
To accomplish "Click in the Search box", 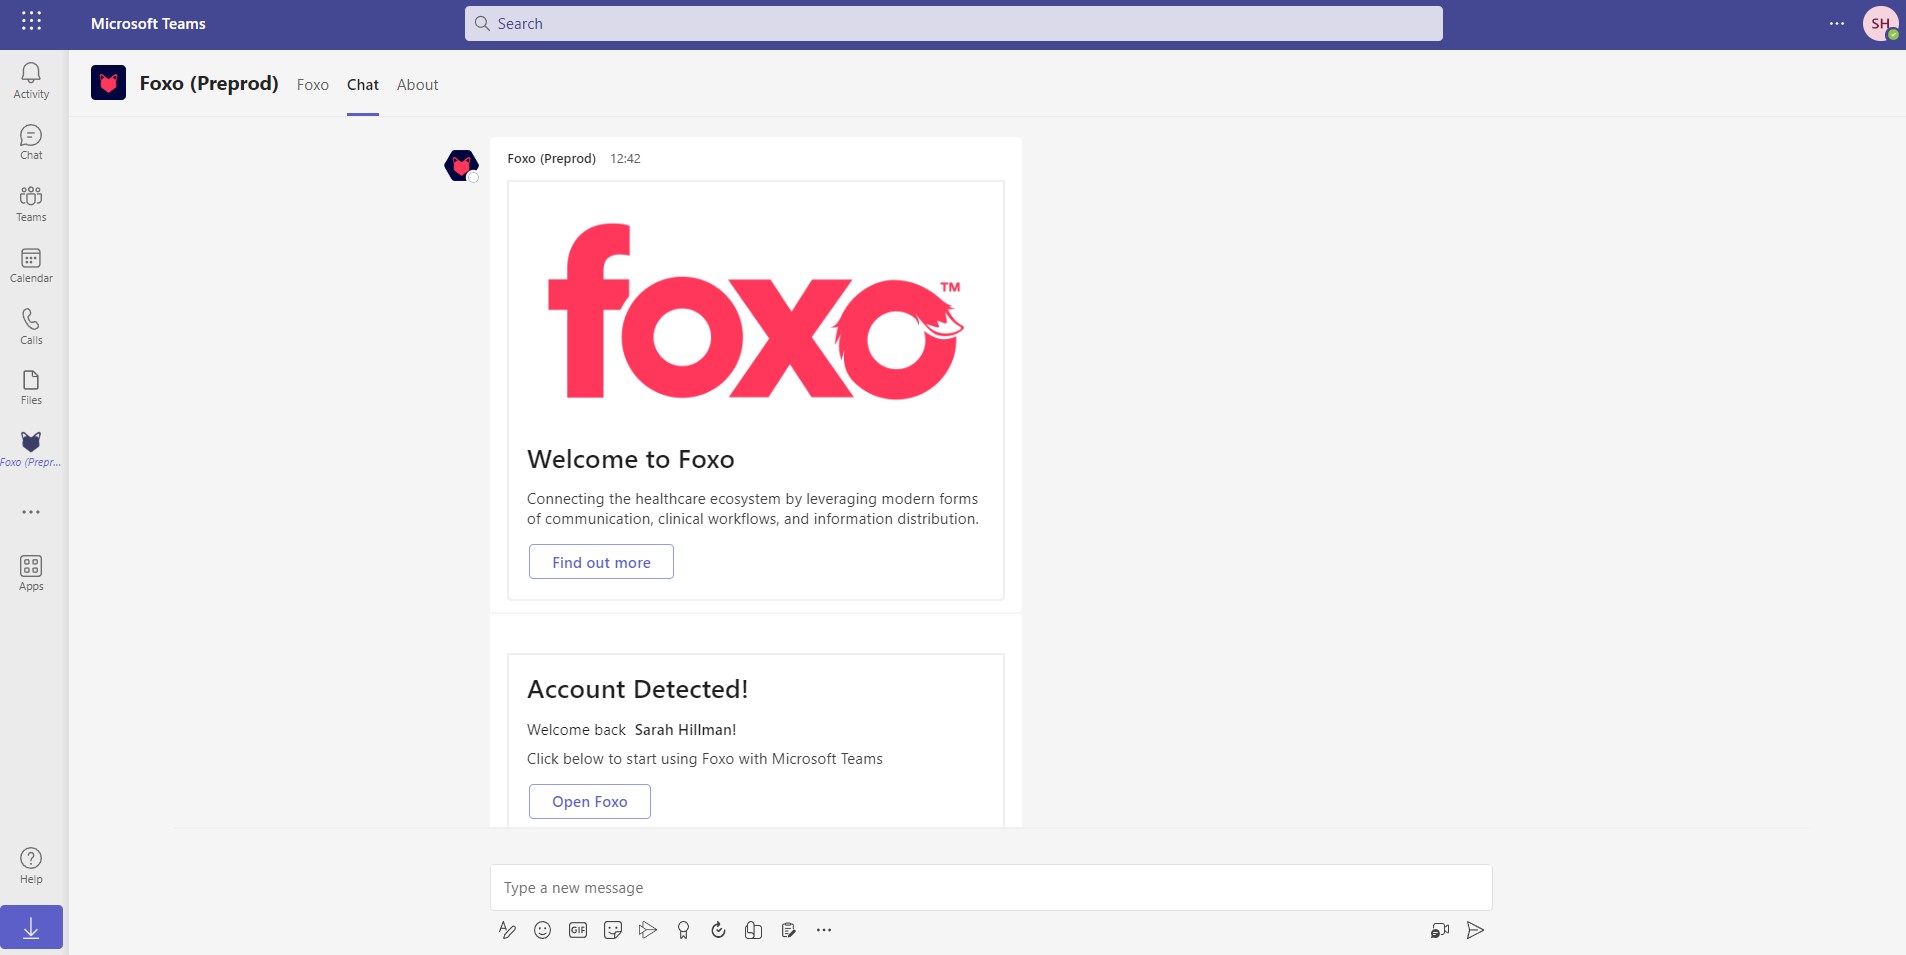I will point(953,23).
